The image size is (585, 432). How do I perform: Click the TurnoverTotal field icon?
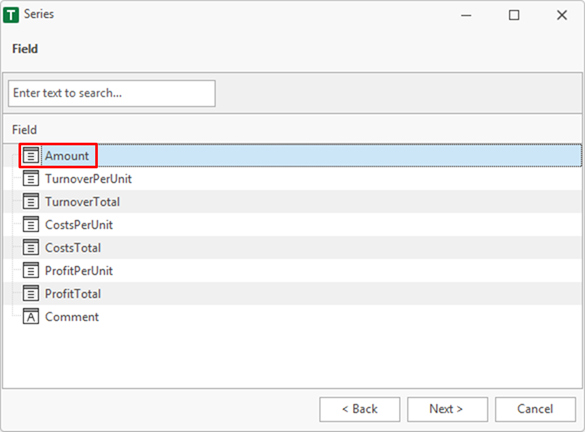[x=31, y=201]
